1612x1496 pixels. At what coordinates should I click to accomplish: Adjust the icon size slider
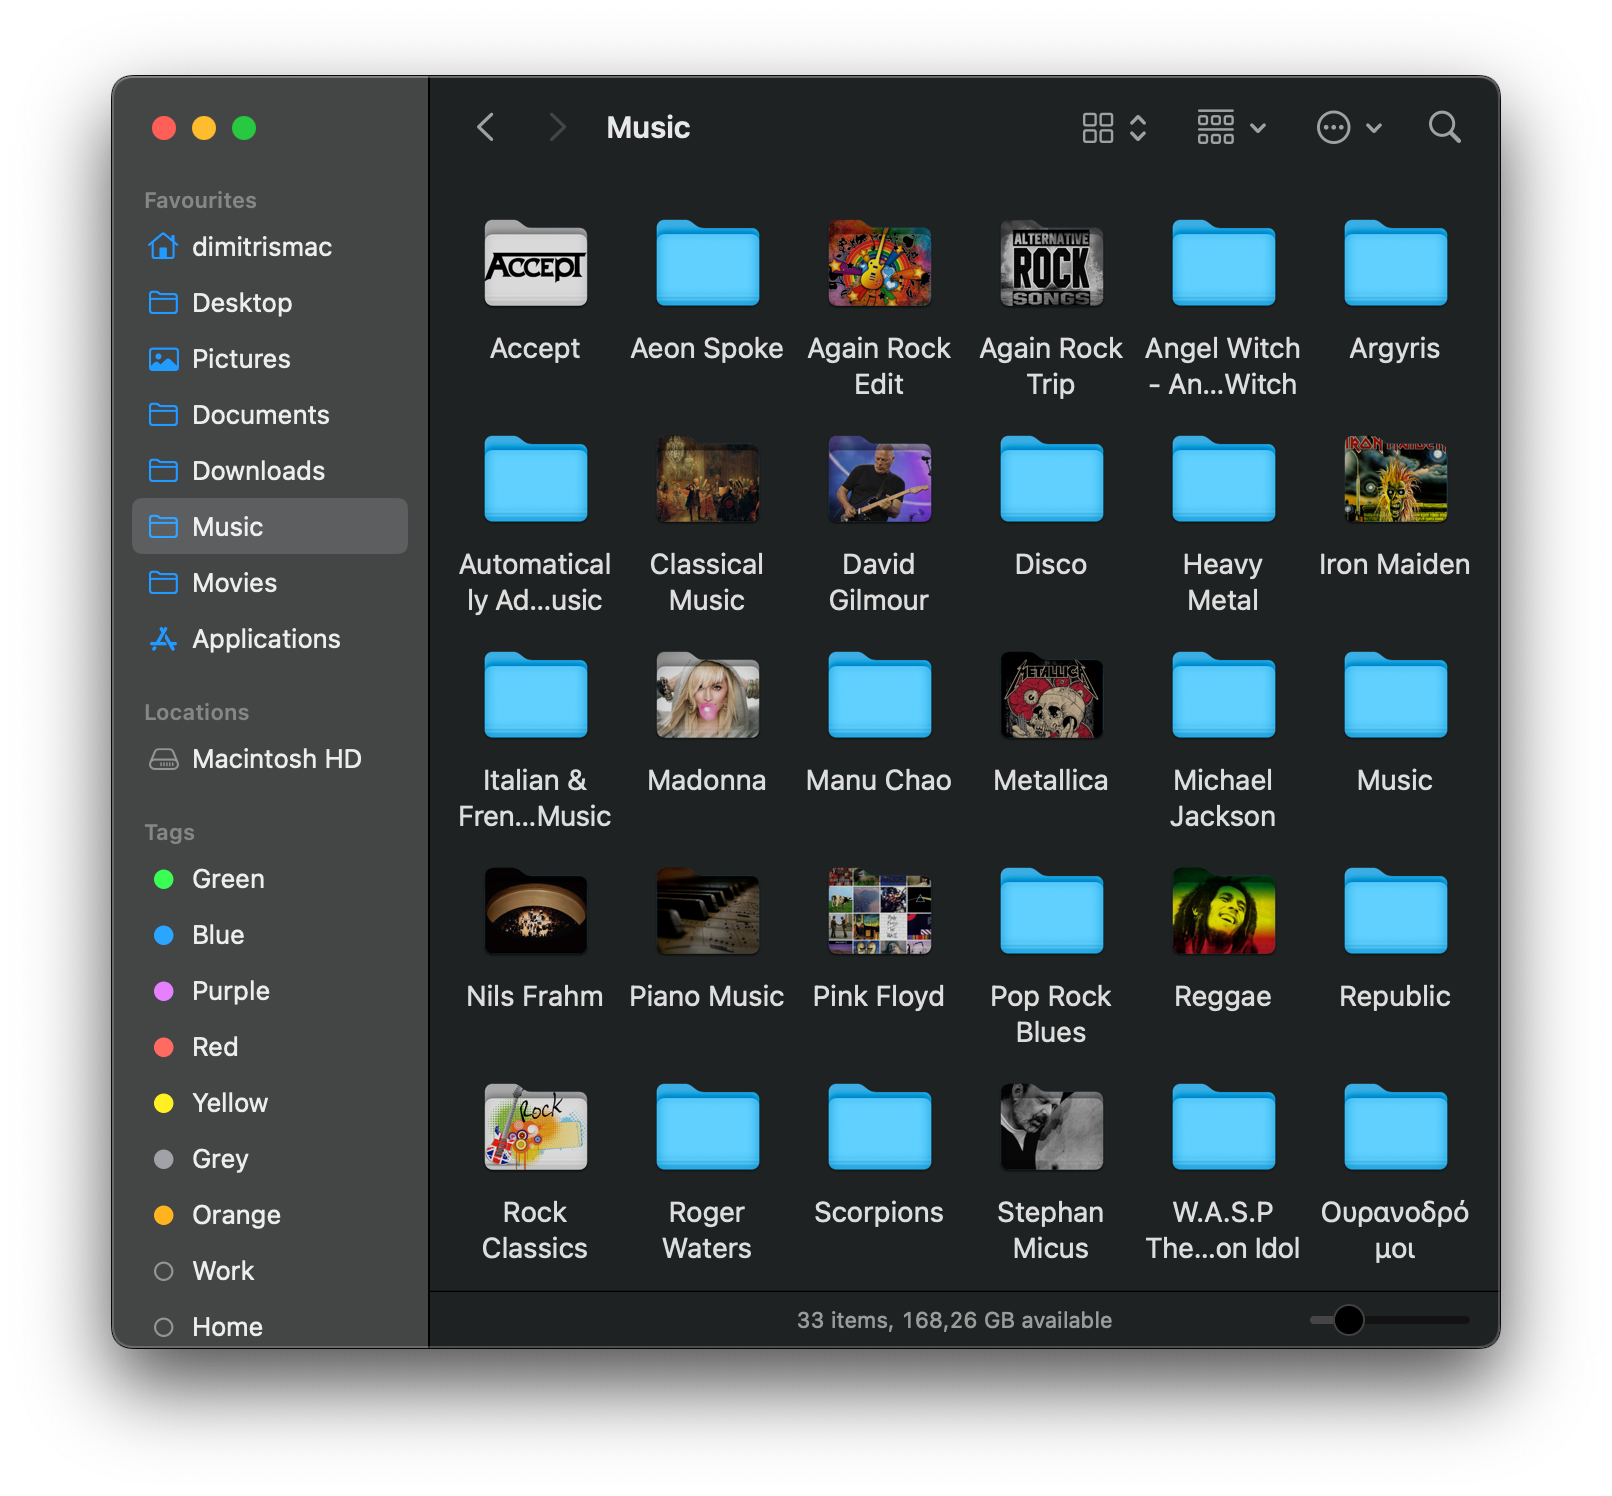1349,1320
